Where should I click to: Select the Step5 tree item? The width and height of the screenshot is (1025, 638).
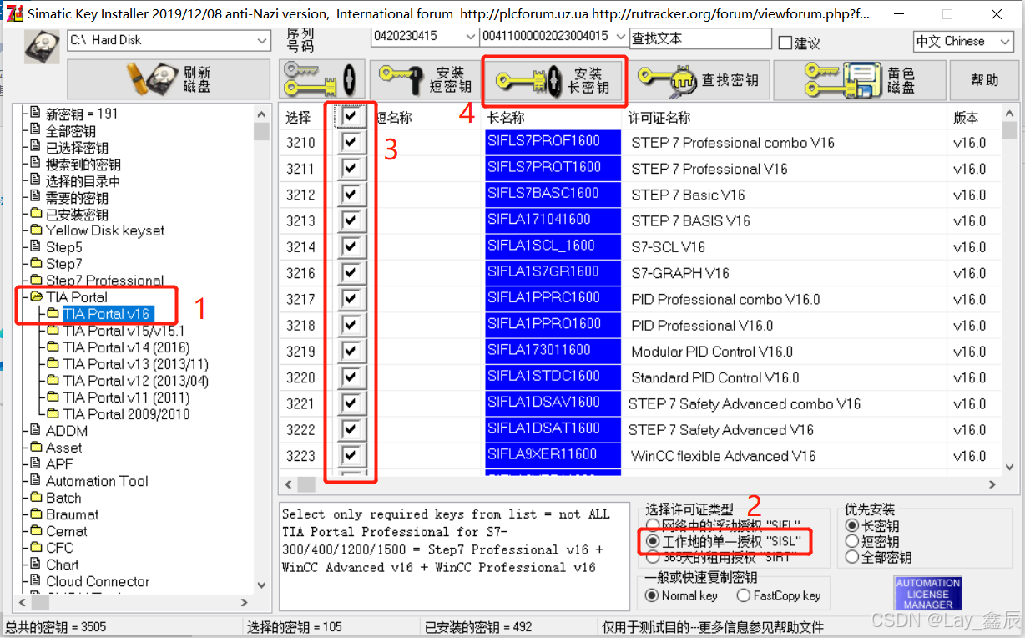click(64, 247)
